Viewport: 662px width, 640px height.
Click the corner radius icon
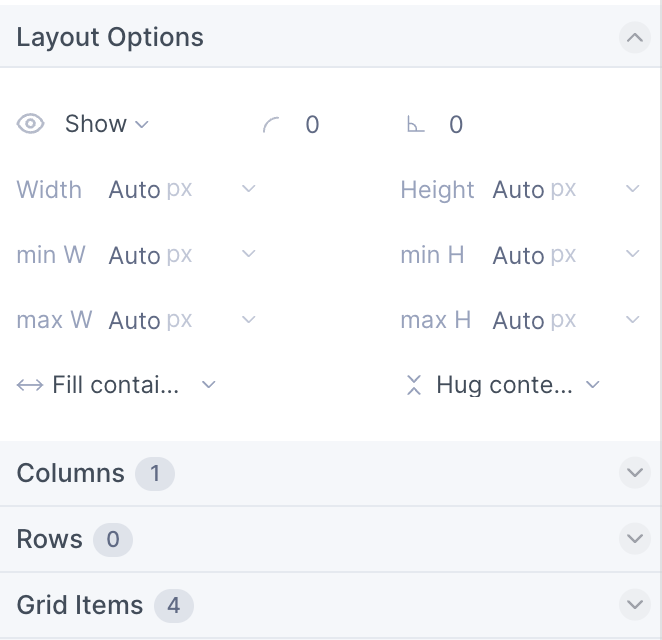point(271,125)
